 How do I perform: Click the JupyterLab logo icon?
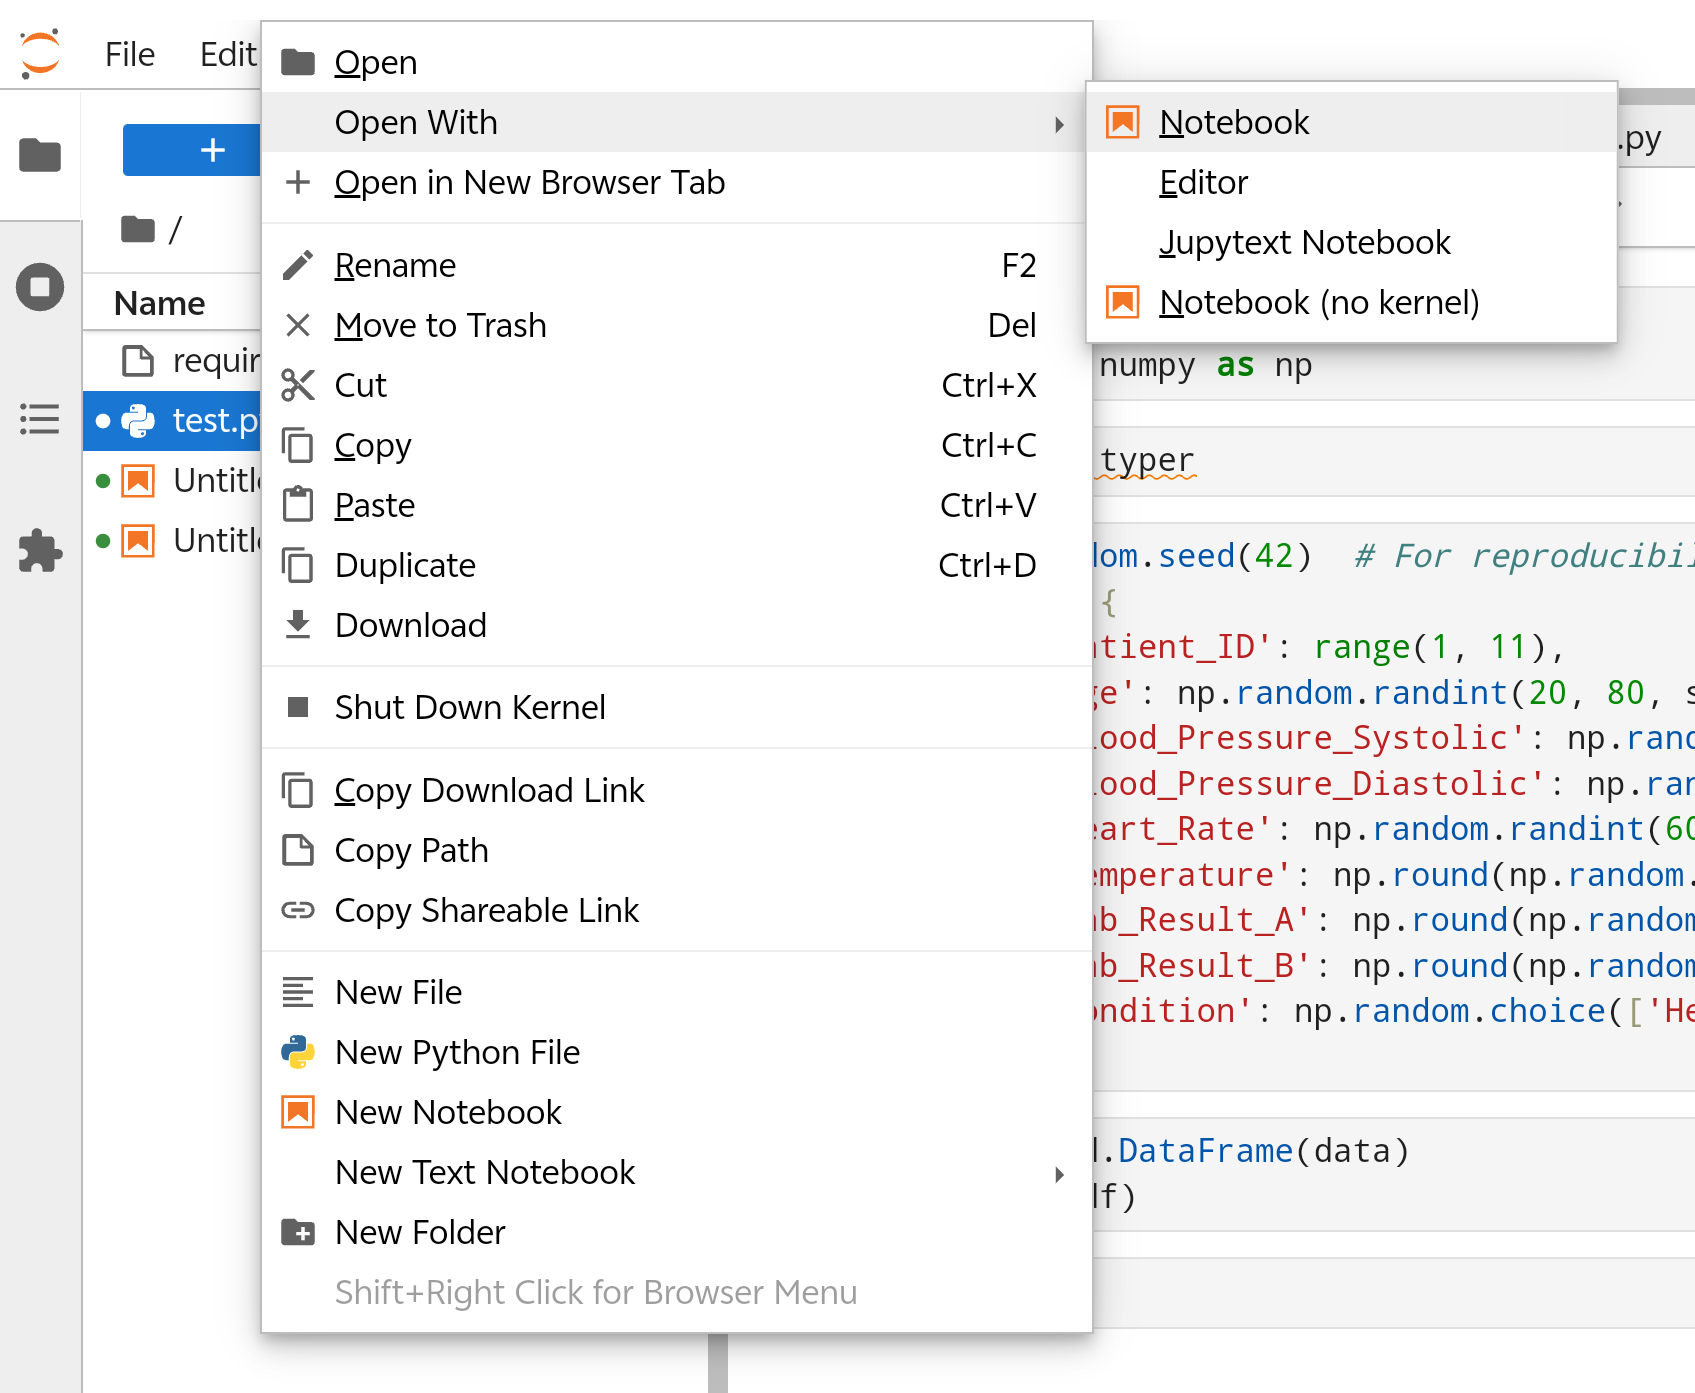pos(40,54)
